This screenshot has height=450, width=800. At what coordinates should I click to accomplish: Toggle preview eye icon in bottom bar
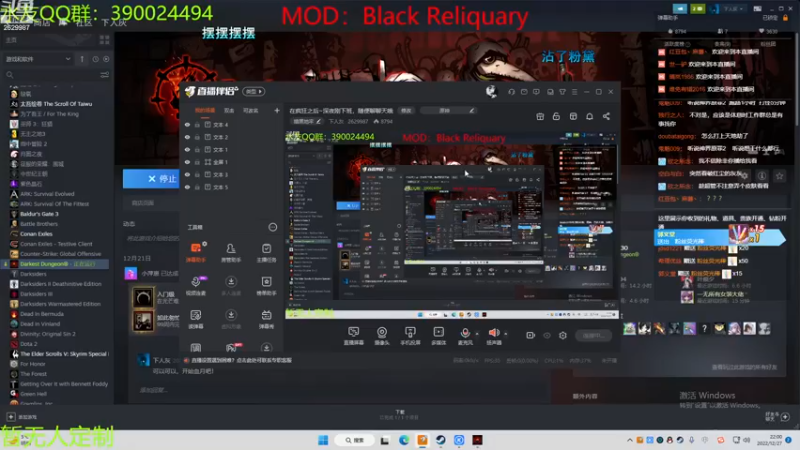coord(547,335)
